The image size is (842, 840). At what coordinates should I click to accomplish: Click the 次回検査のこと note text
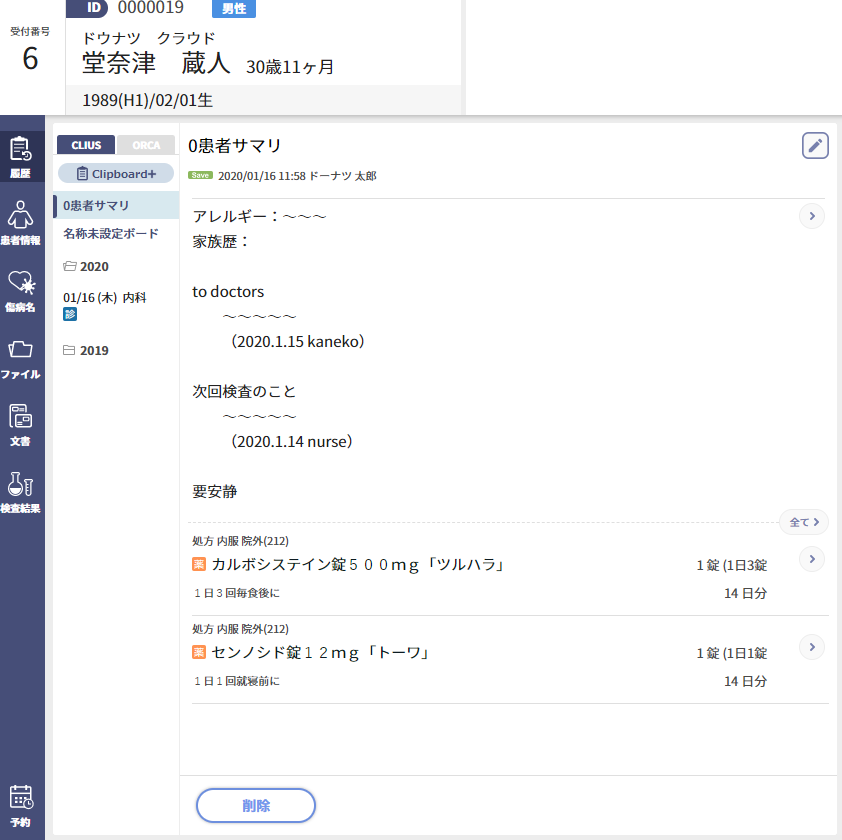point(244,392)
